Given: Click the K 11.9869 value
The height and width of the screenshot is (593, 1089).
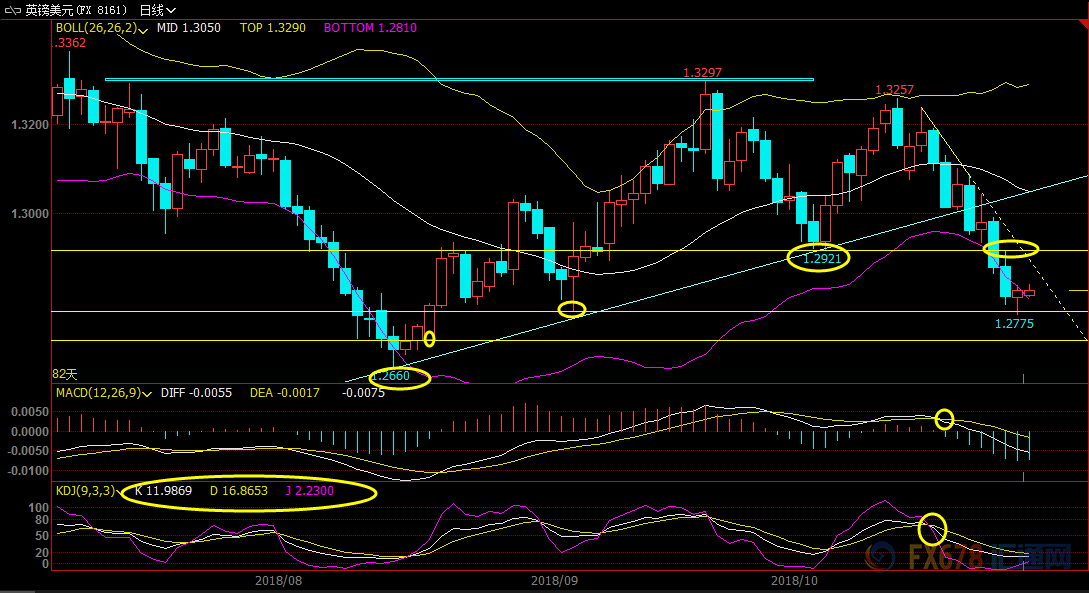Looking at the screenshot, I should [x=163, y=491].
